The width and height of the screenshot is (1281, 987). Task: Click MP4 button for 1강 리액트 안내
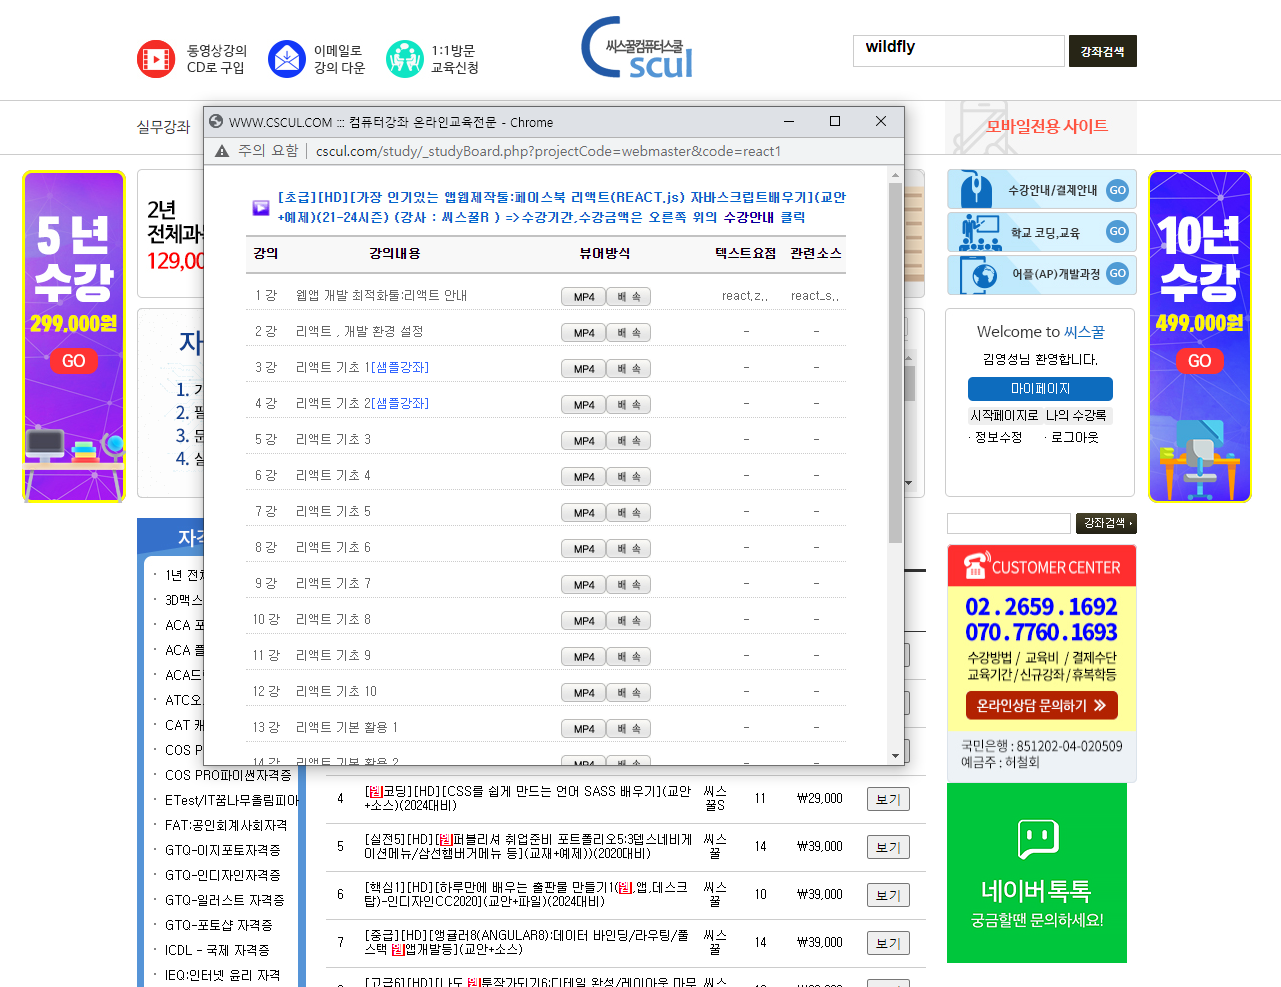[x=584, y=297]
